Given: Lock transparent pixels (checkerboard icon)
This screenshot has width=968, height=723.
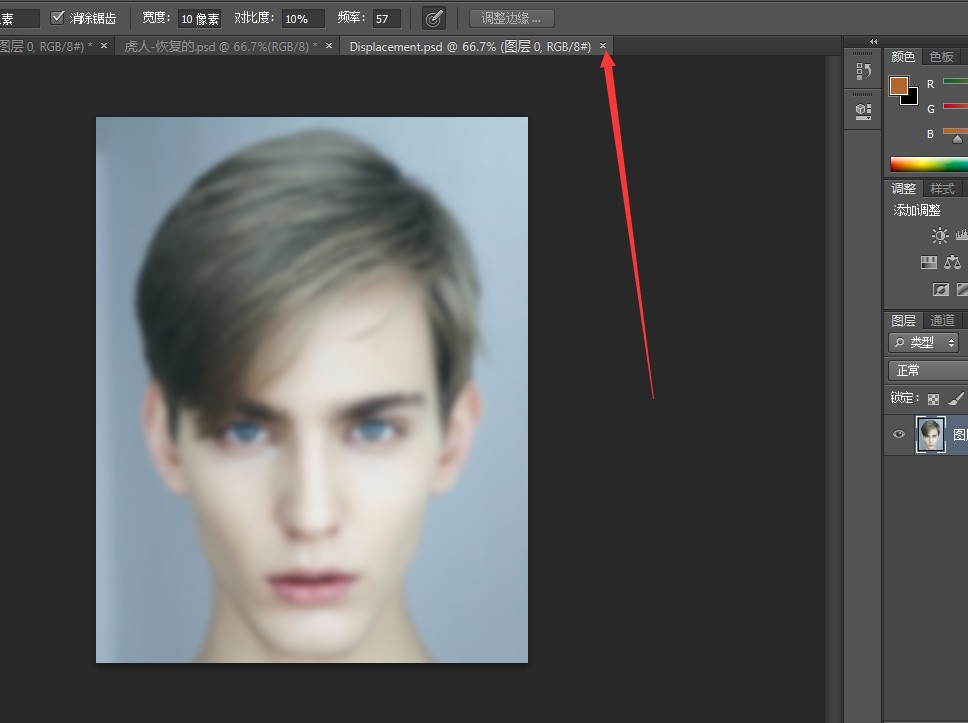Looking at the screenshot, I should [933, 399].
